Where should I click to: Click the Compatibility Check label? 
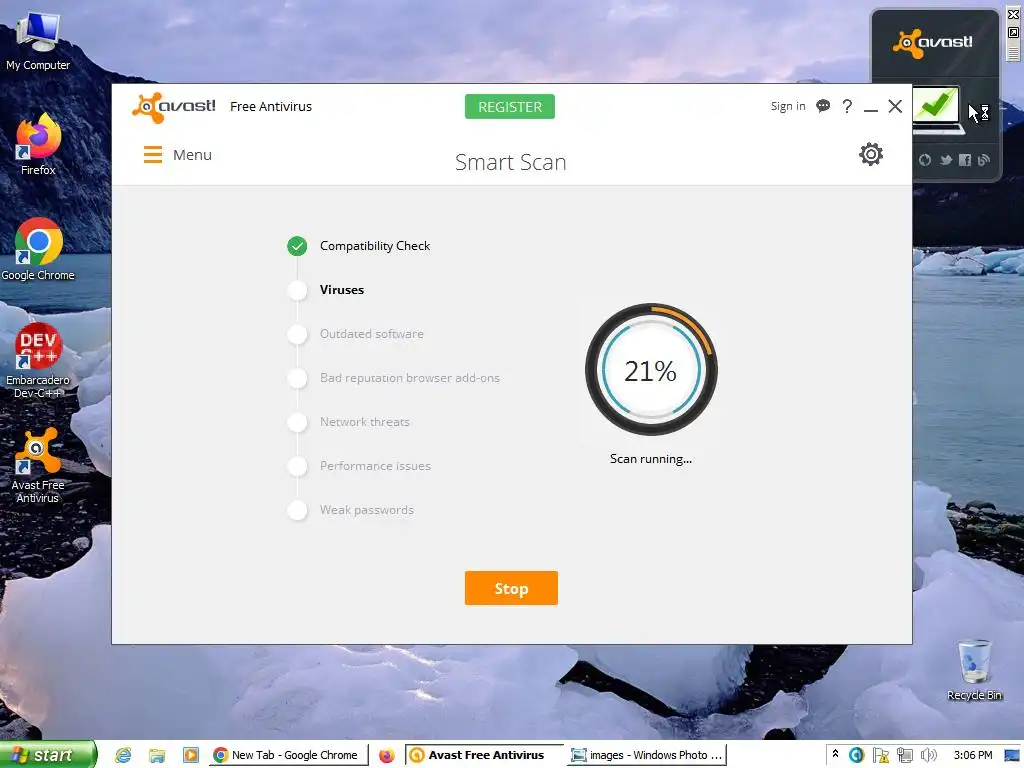point(375,246)
